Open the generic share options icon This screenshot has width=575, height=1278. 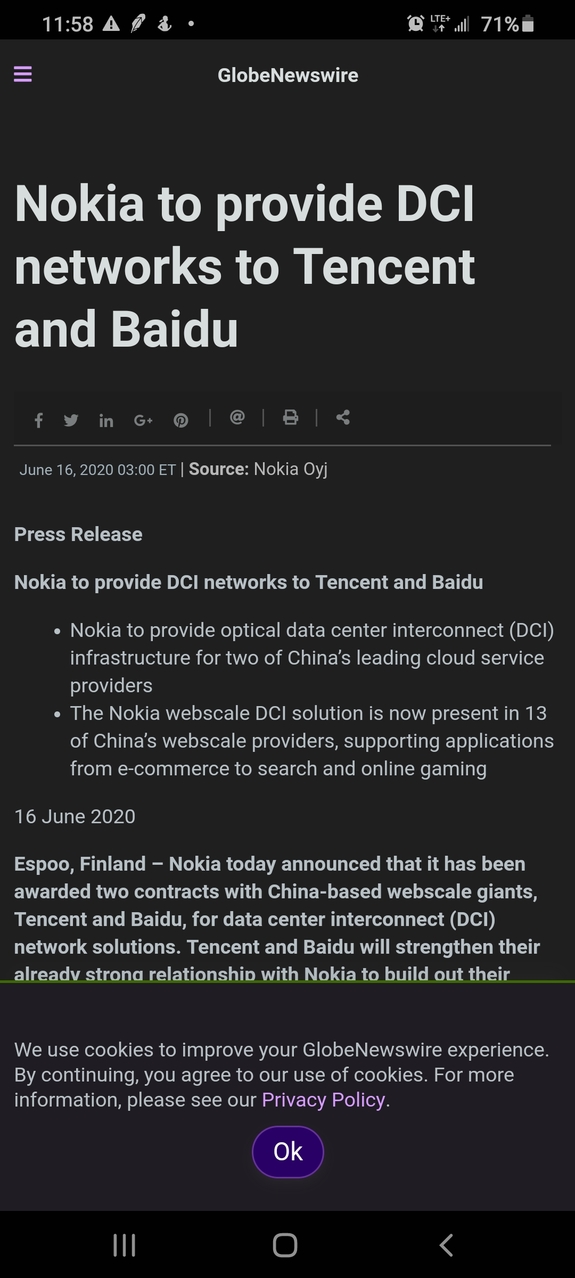(343, 417)
